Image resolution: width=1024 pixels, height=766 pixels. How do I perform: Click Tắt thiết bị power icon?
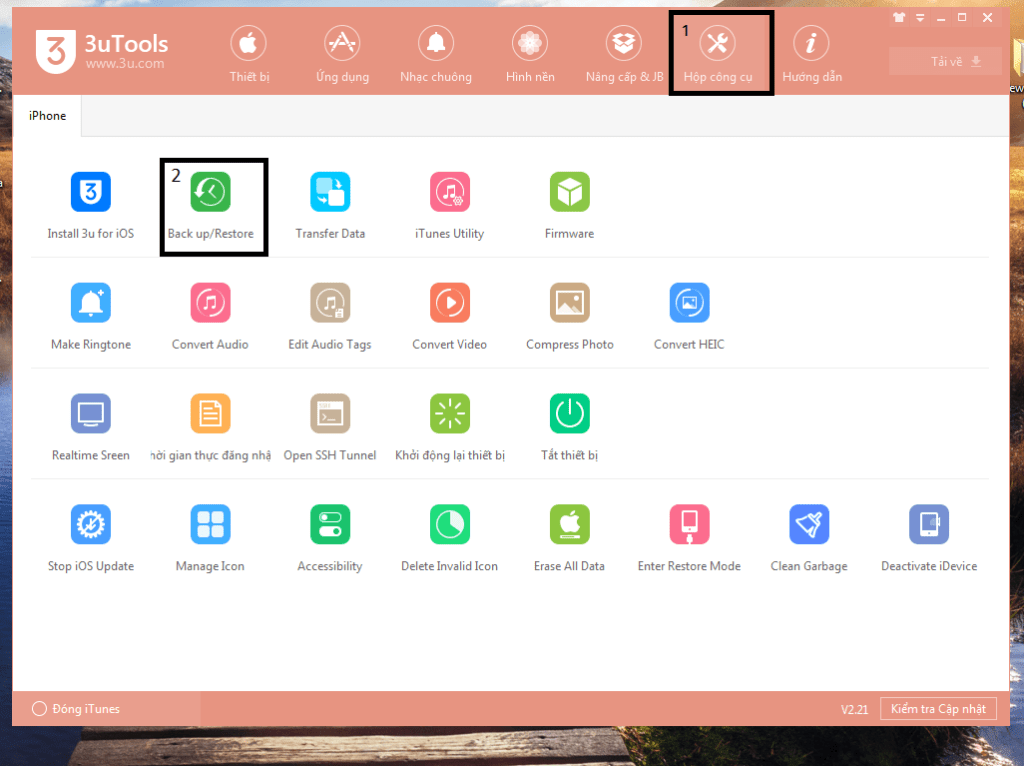point(569,413)
